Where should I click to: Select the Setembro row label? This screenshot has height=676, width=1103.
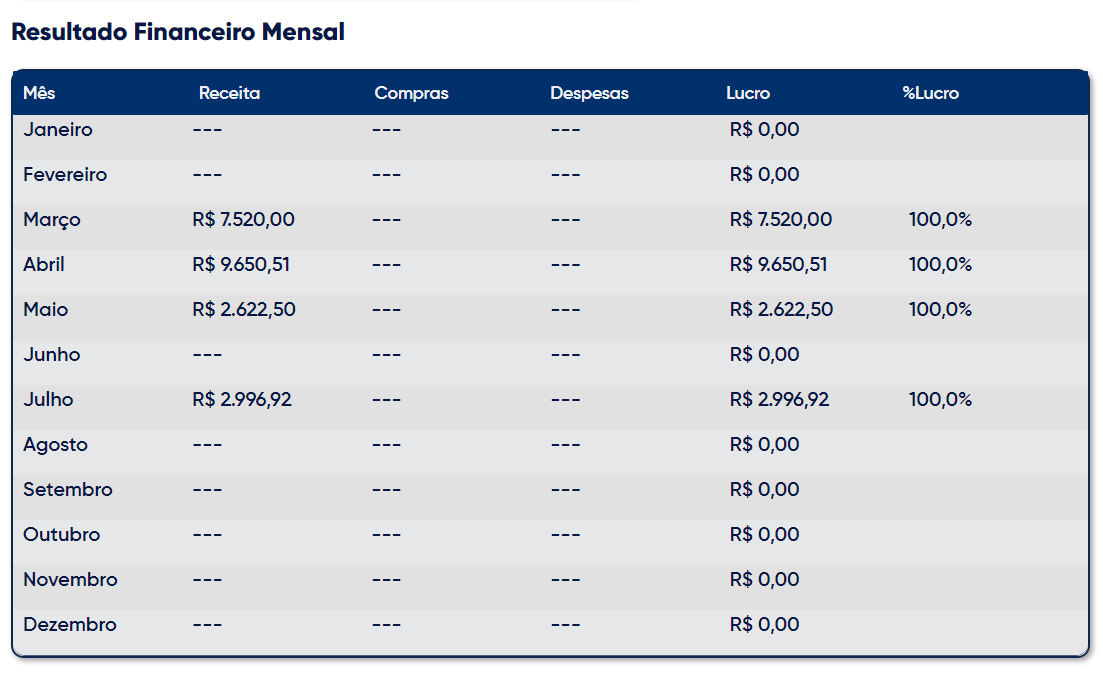(68, 490)
